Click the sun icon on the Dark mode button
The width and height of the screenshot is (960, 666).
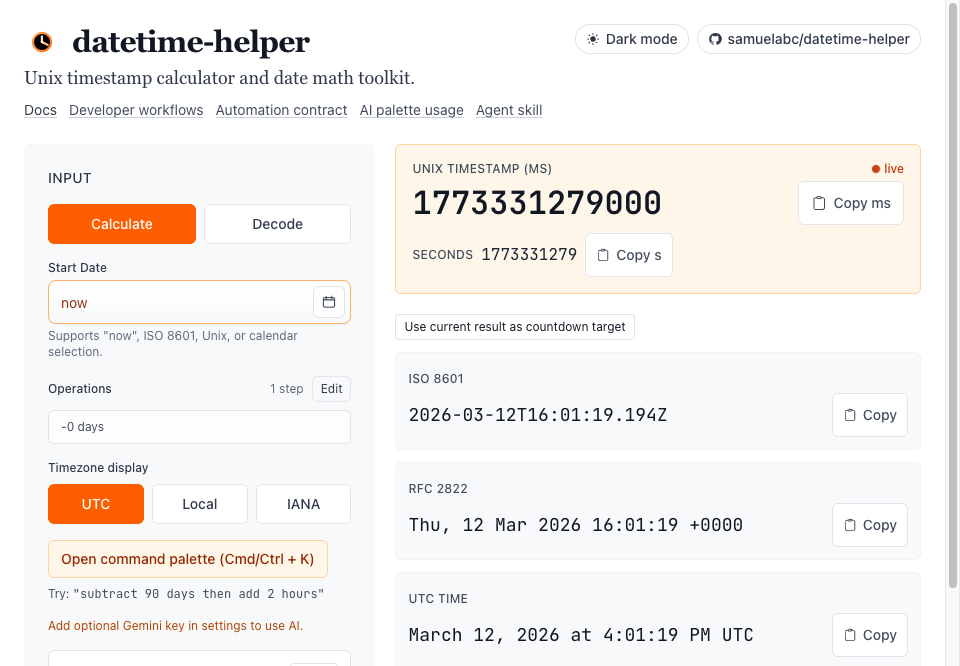[x=593, y=39]
